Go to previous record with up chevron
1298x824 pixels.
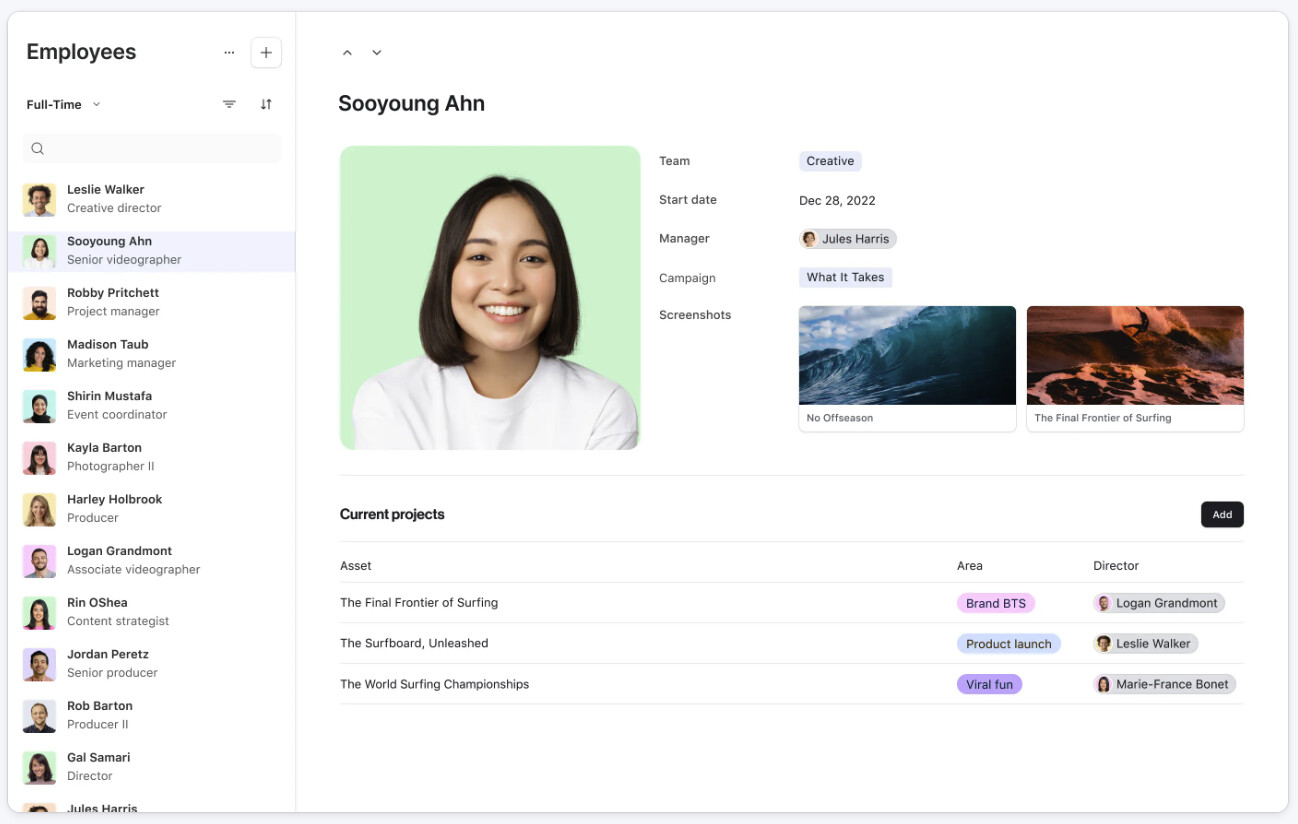click(x=347, y=53)
